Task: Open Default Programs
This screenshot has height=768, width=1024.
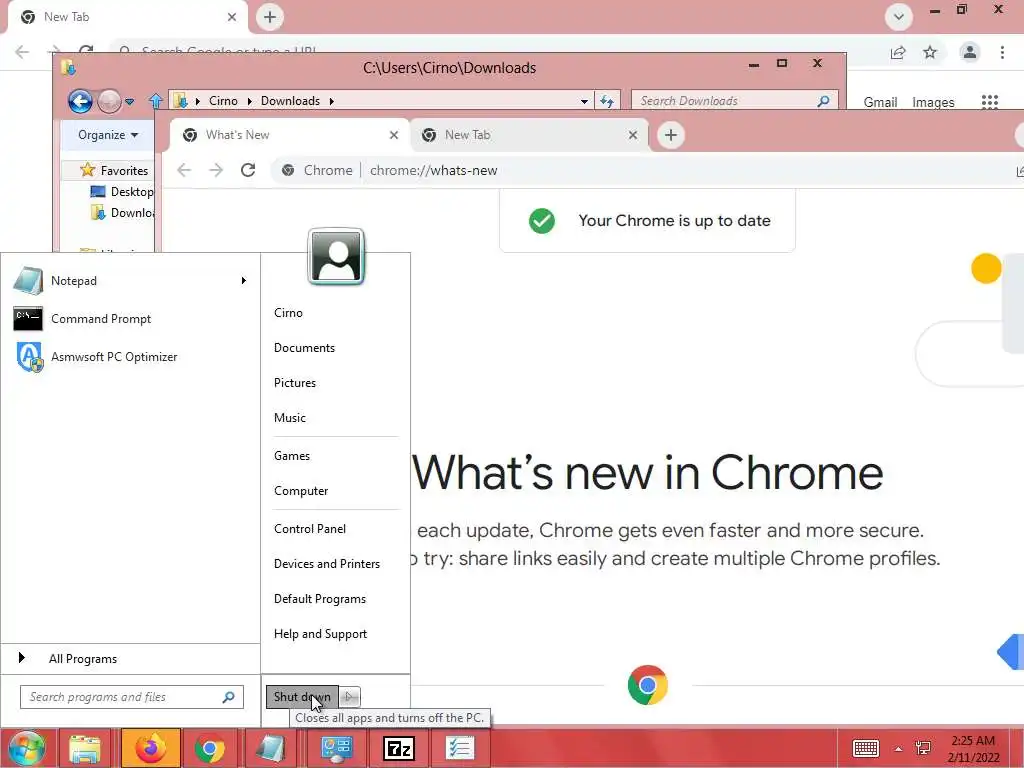Action: click(x=319, y=599)
